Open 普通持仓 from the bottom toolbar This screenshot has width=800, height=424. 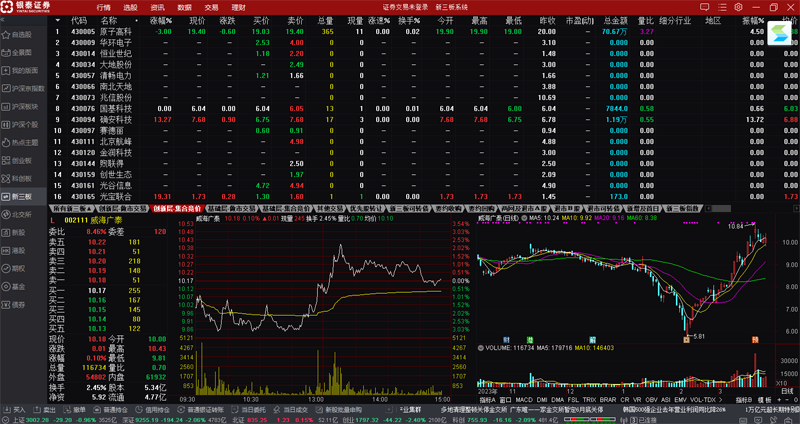[x=111, y=410]
